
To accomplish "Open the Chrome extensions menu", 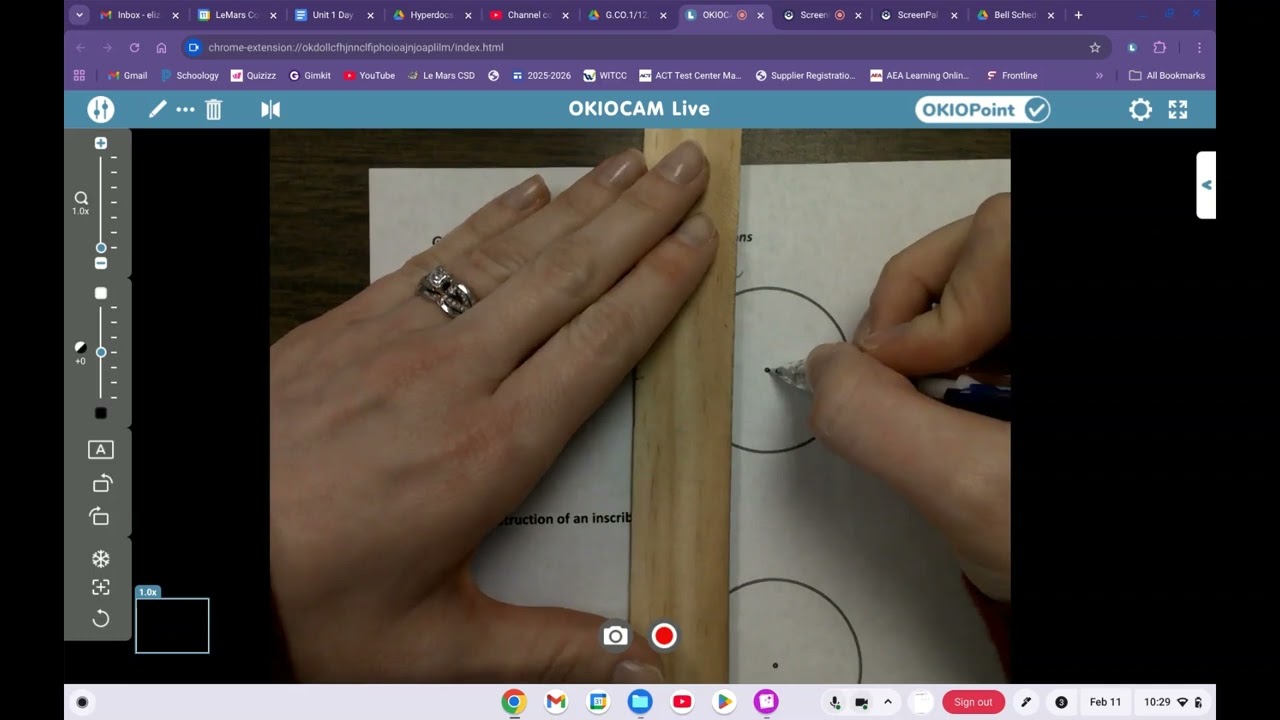I will (x=1160, y=47).
